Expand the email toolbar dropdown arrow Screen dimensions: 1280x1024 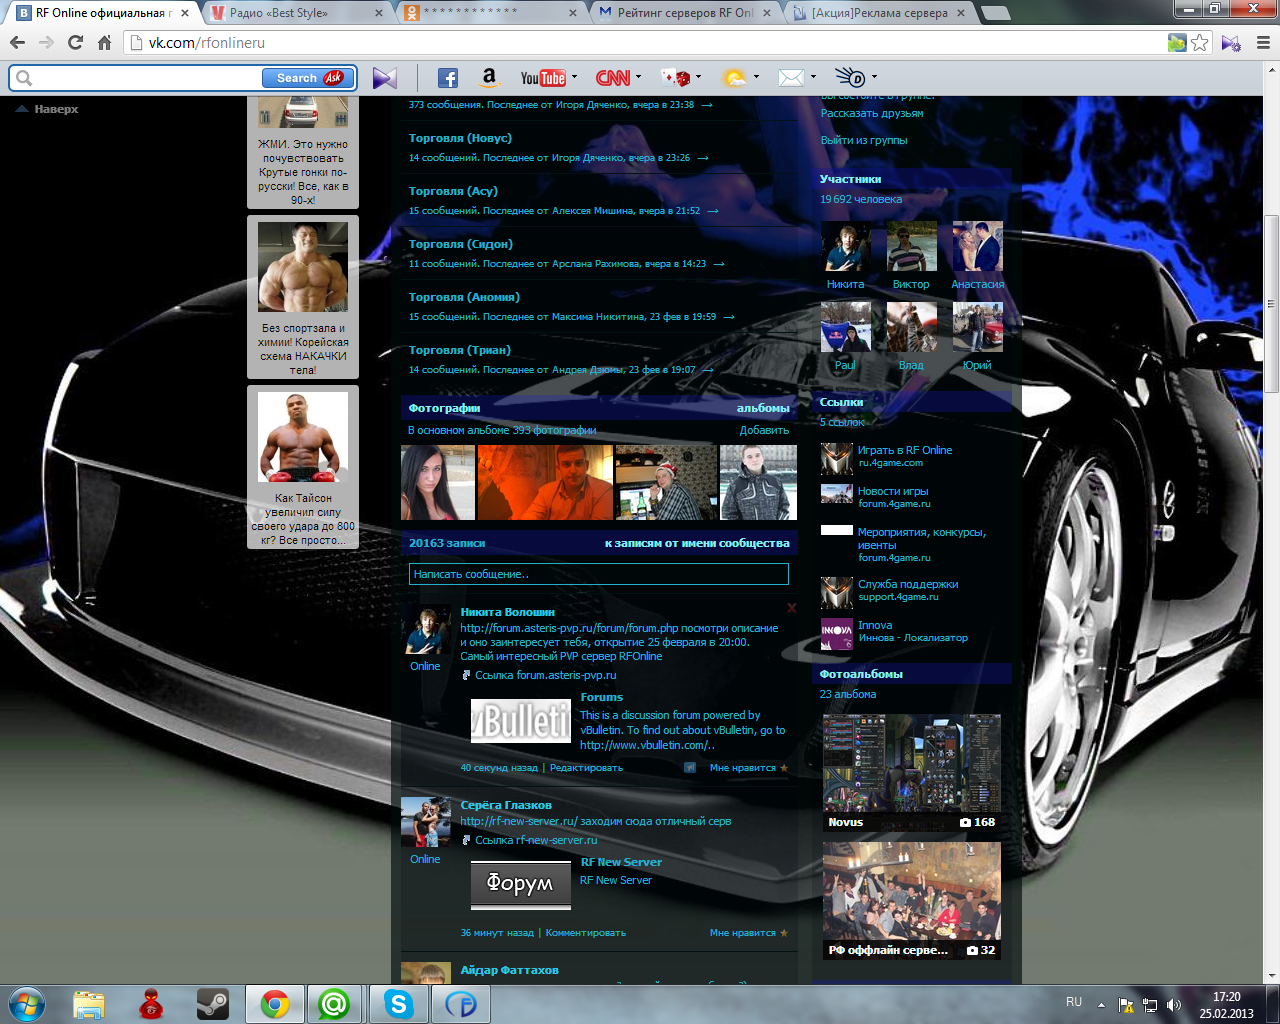tap(813, 77)
